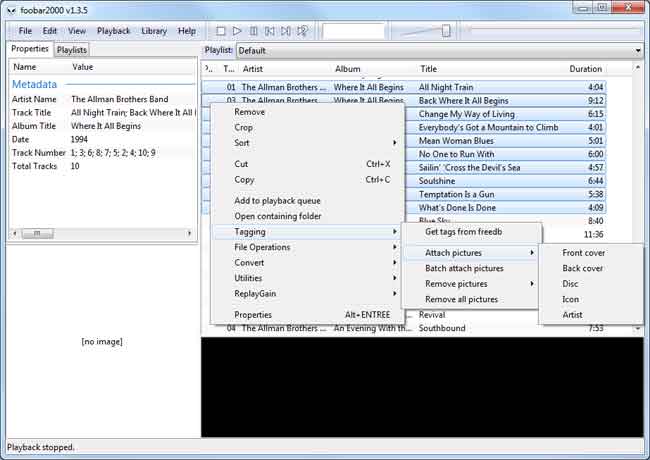Image resolution: width=650 pixels, height=460 pixels.
Task: Expand the Convert submenu
Action: click(307, 263)
